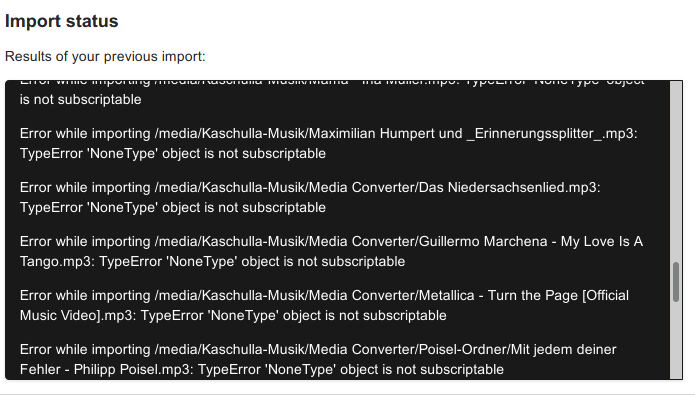Click scrollbar track above the thumb
Screen dimensions: 695x395
[x=676, y=172]
